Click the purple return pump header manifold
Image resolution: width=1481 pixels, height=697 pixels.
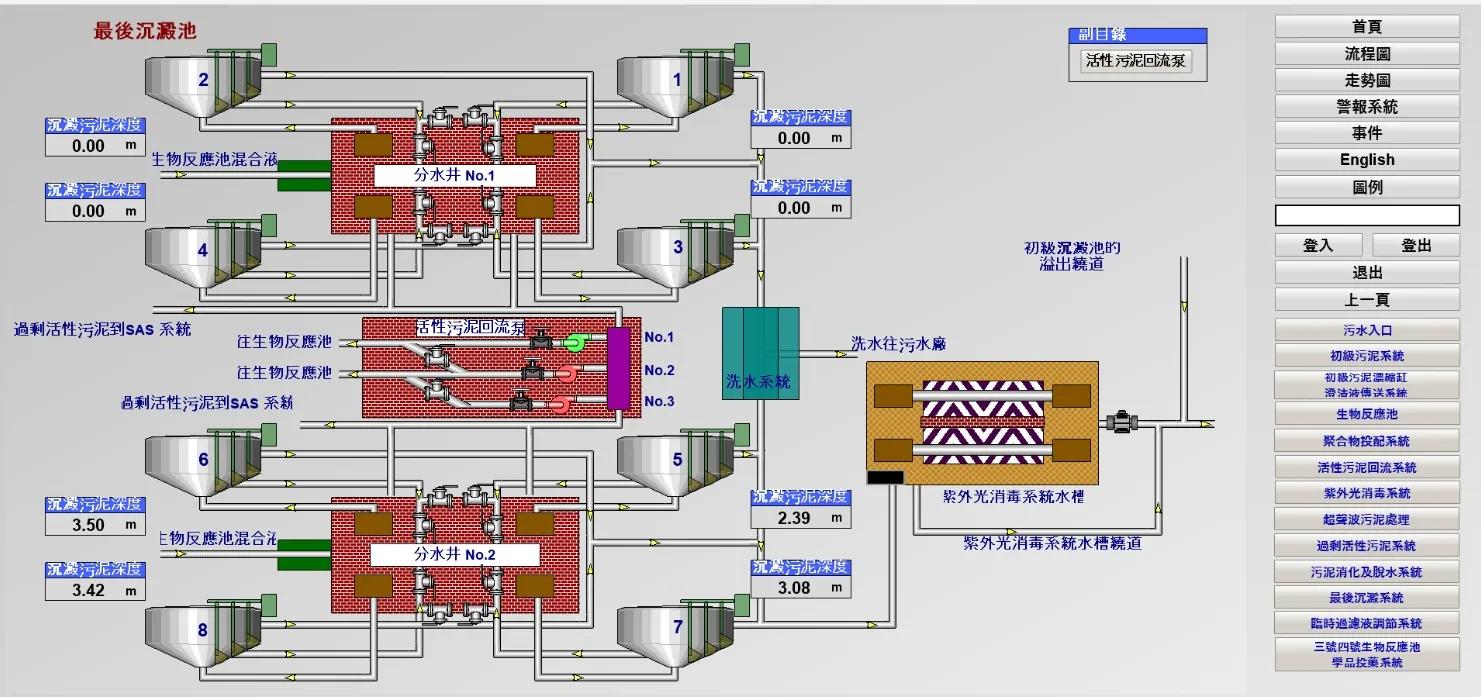pos(619,368)
